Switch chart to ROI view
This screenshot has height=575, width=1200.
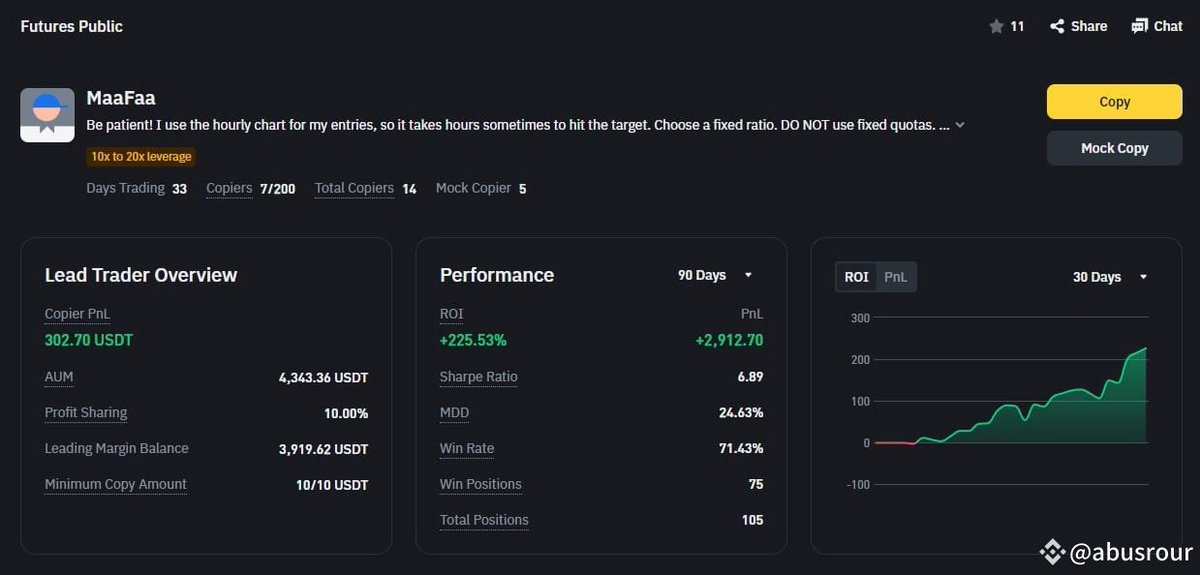pyautogui.click(x=857, y=277)
